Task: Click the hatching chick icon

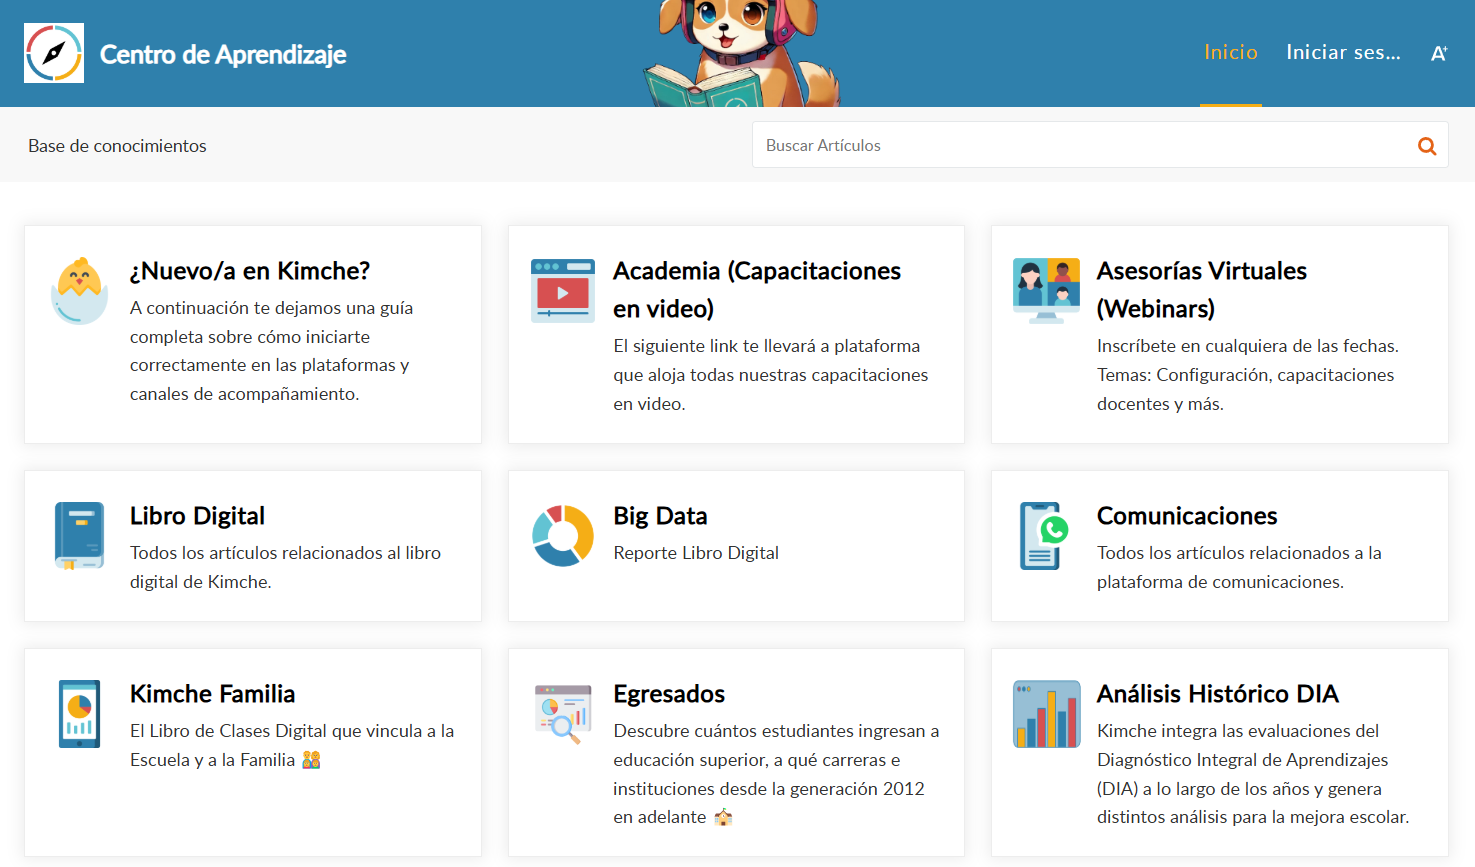Action: 79,291
